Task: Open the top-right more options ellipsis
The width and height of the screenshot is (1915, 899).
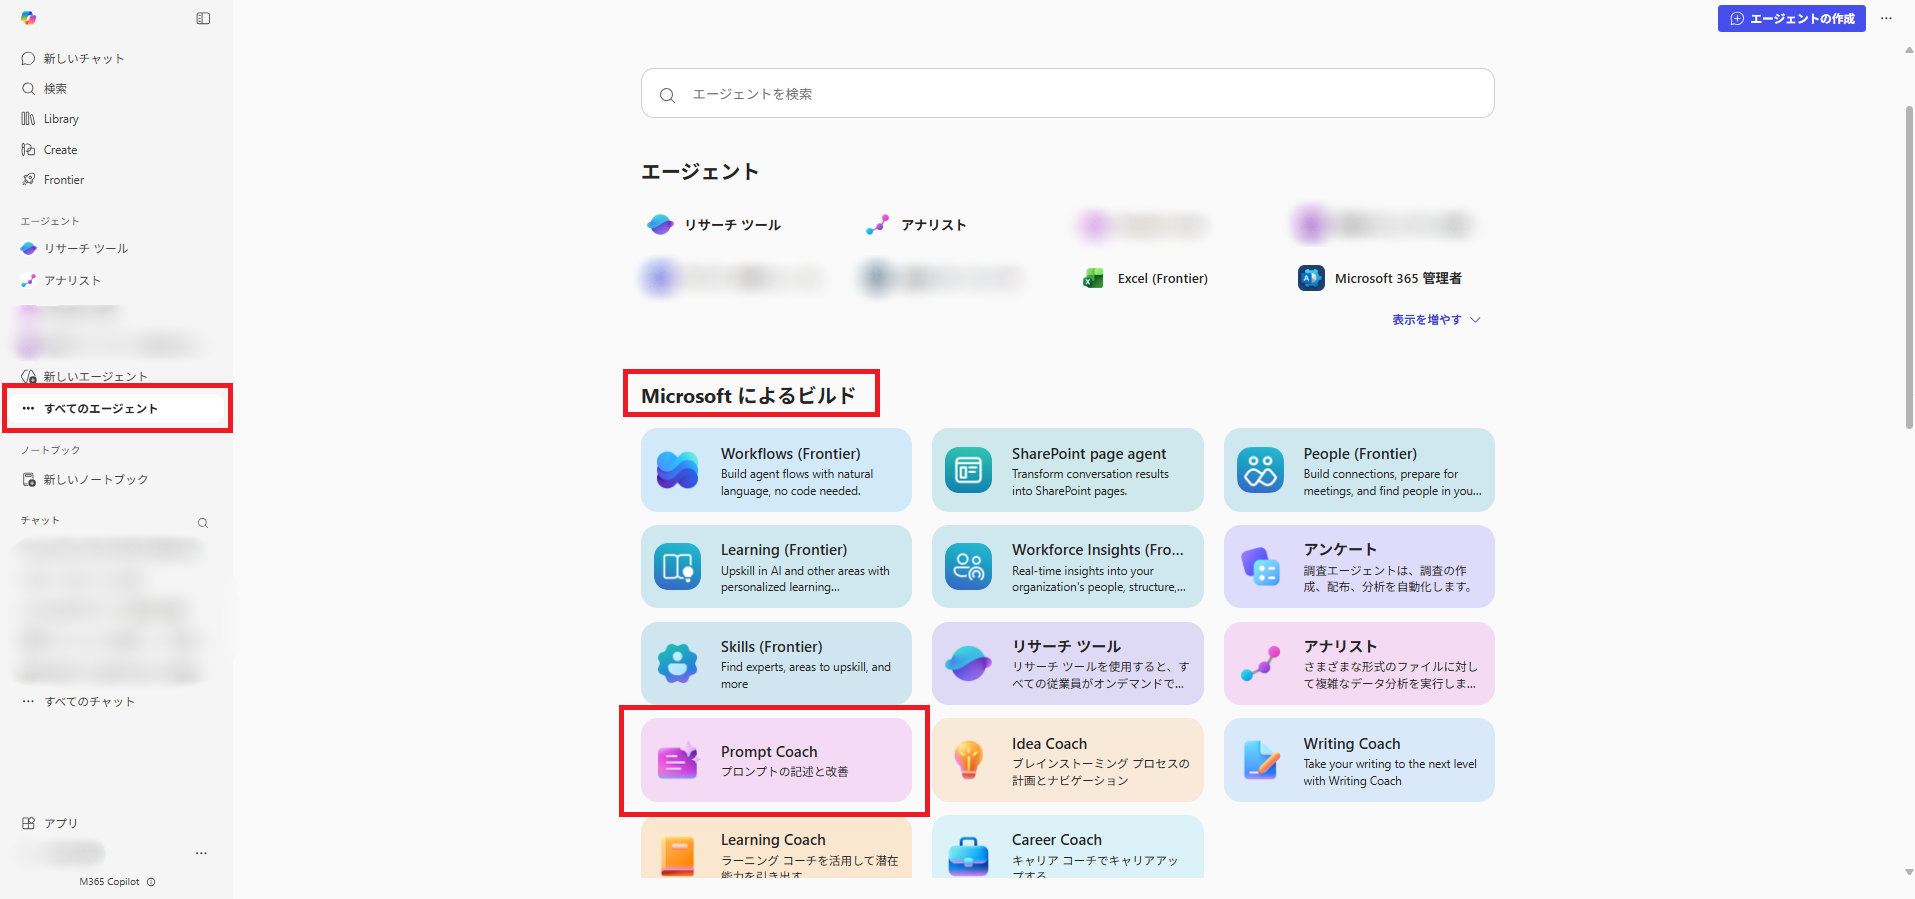Action: 1886,18
